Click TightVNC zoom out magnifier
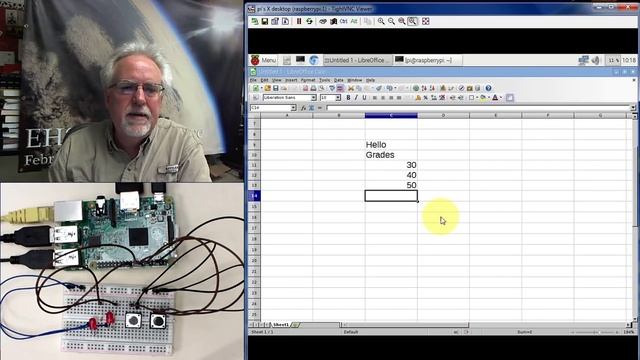Viewport: 640px width, 360px height. 391,21
